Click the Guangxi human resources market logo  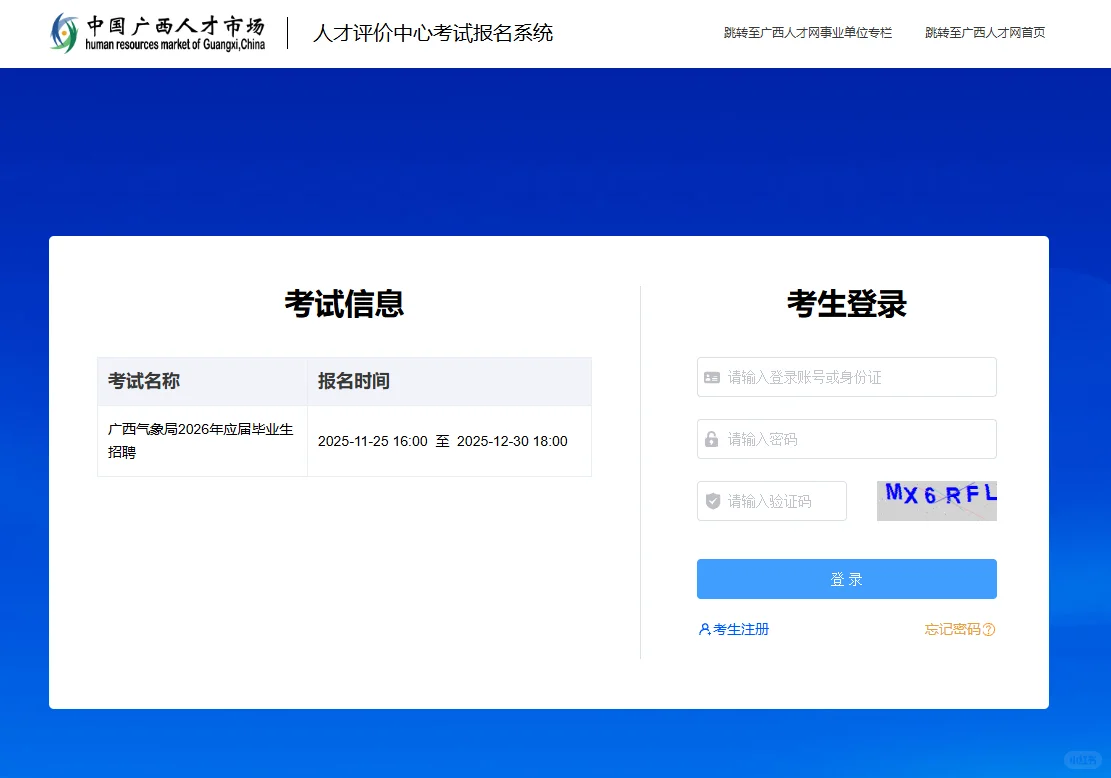[x=155, y=33]
